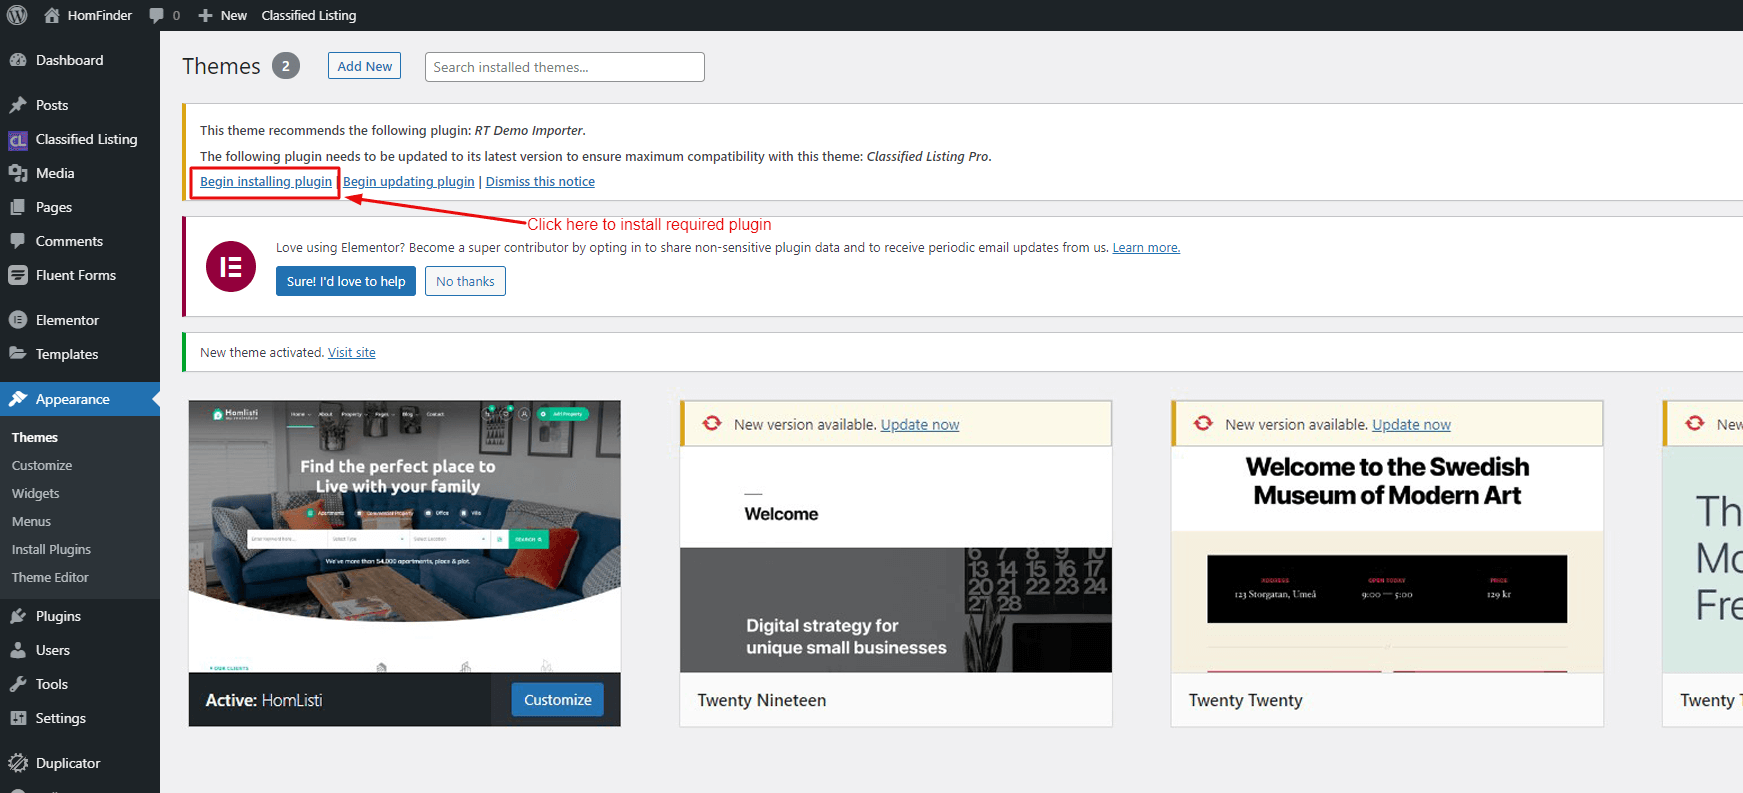
Task: Click Begin installing plugin link
Action: pos(266,181)
